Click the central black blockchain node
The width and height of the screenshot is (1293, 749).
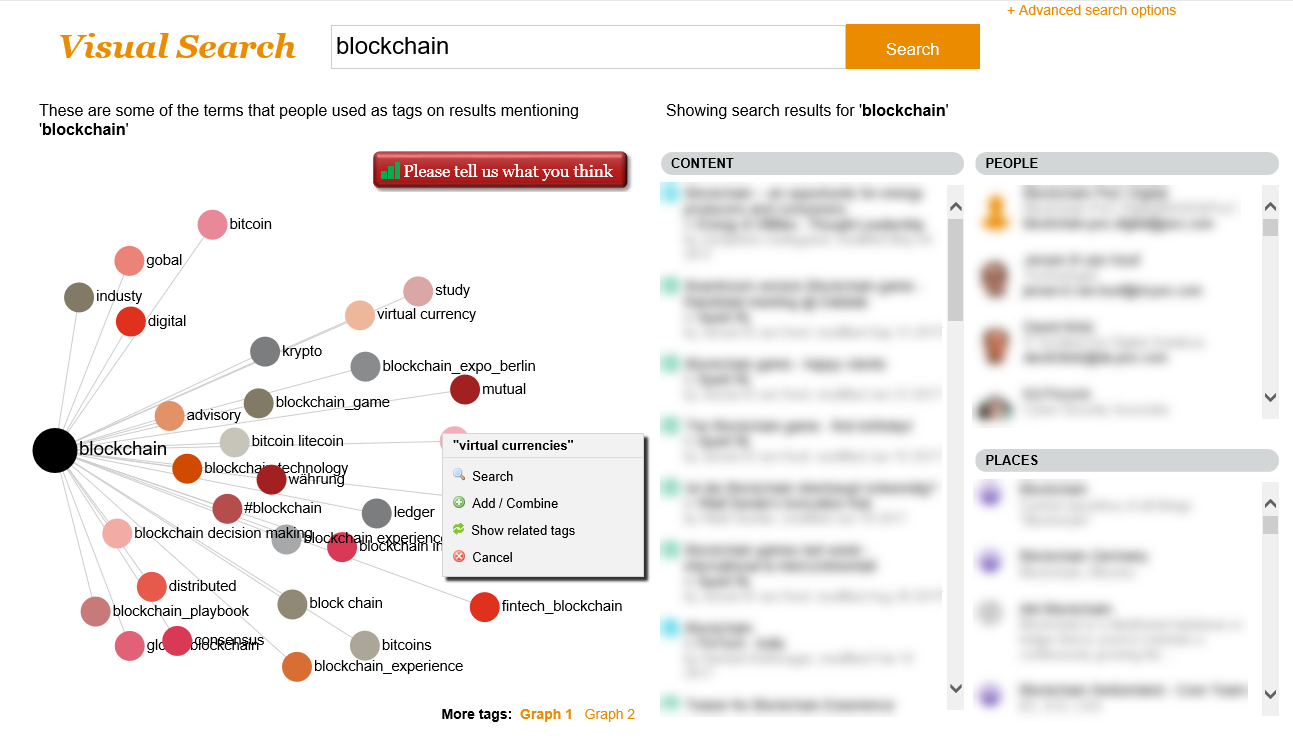pyautogui.click(x=54, y=450)
